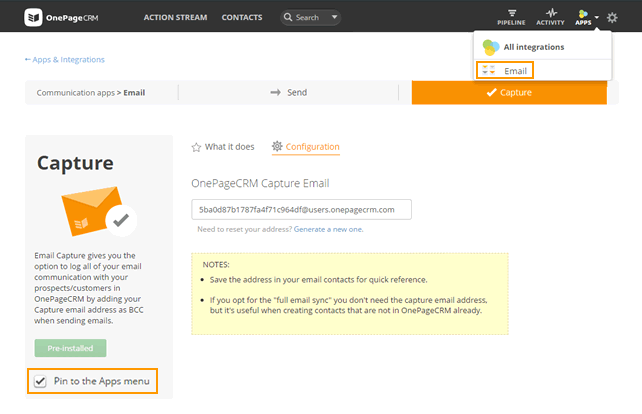
Task: Open the settings gear icon
Action: 612,18
